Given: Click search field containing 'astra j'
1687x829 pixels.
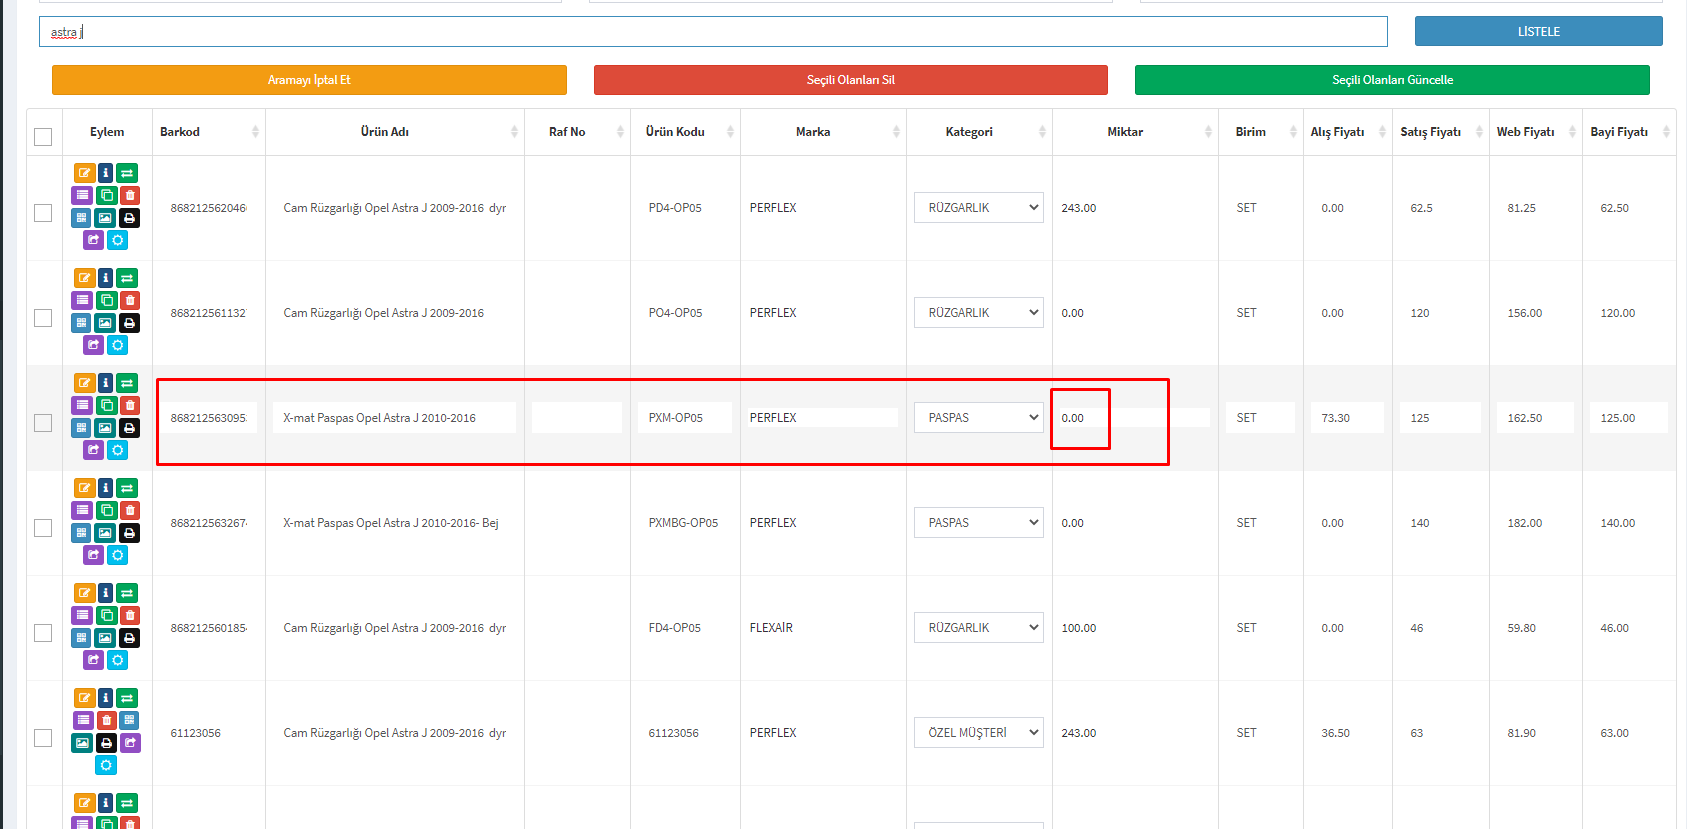Looking at the screenshot, I should pos(712,32).
